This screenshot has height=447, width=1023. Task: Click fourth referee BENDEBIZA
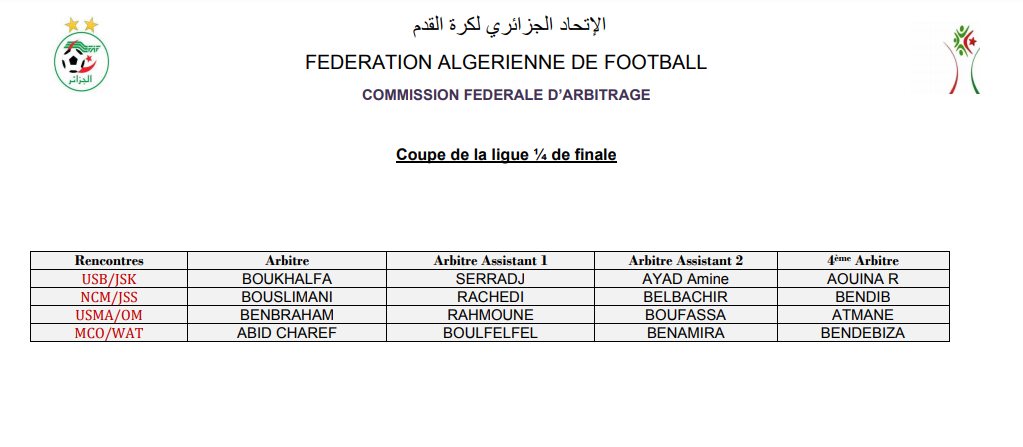point(863,333)
